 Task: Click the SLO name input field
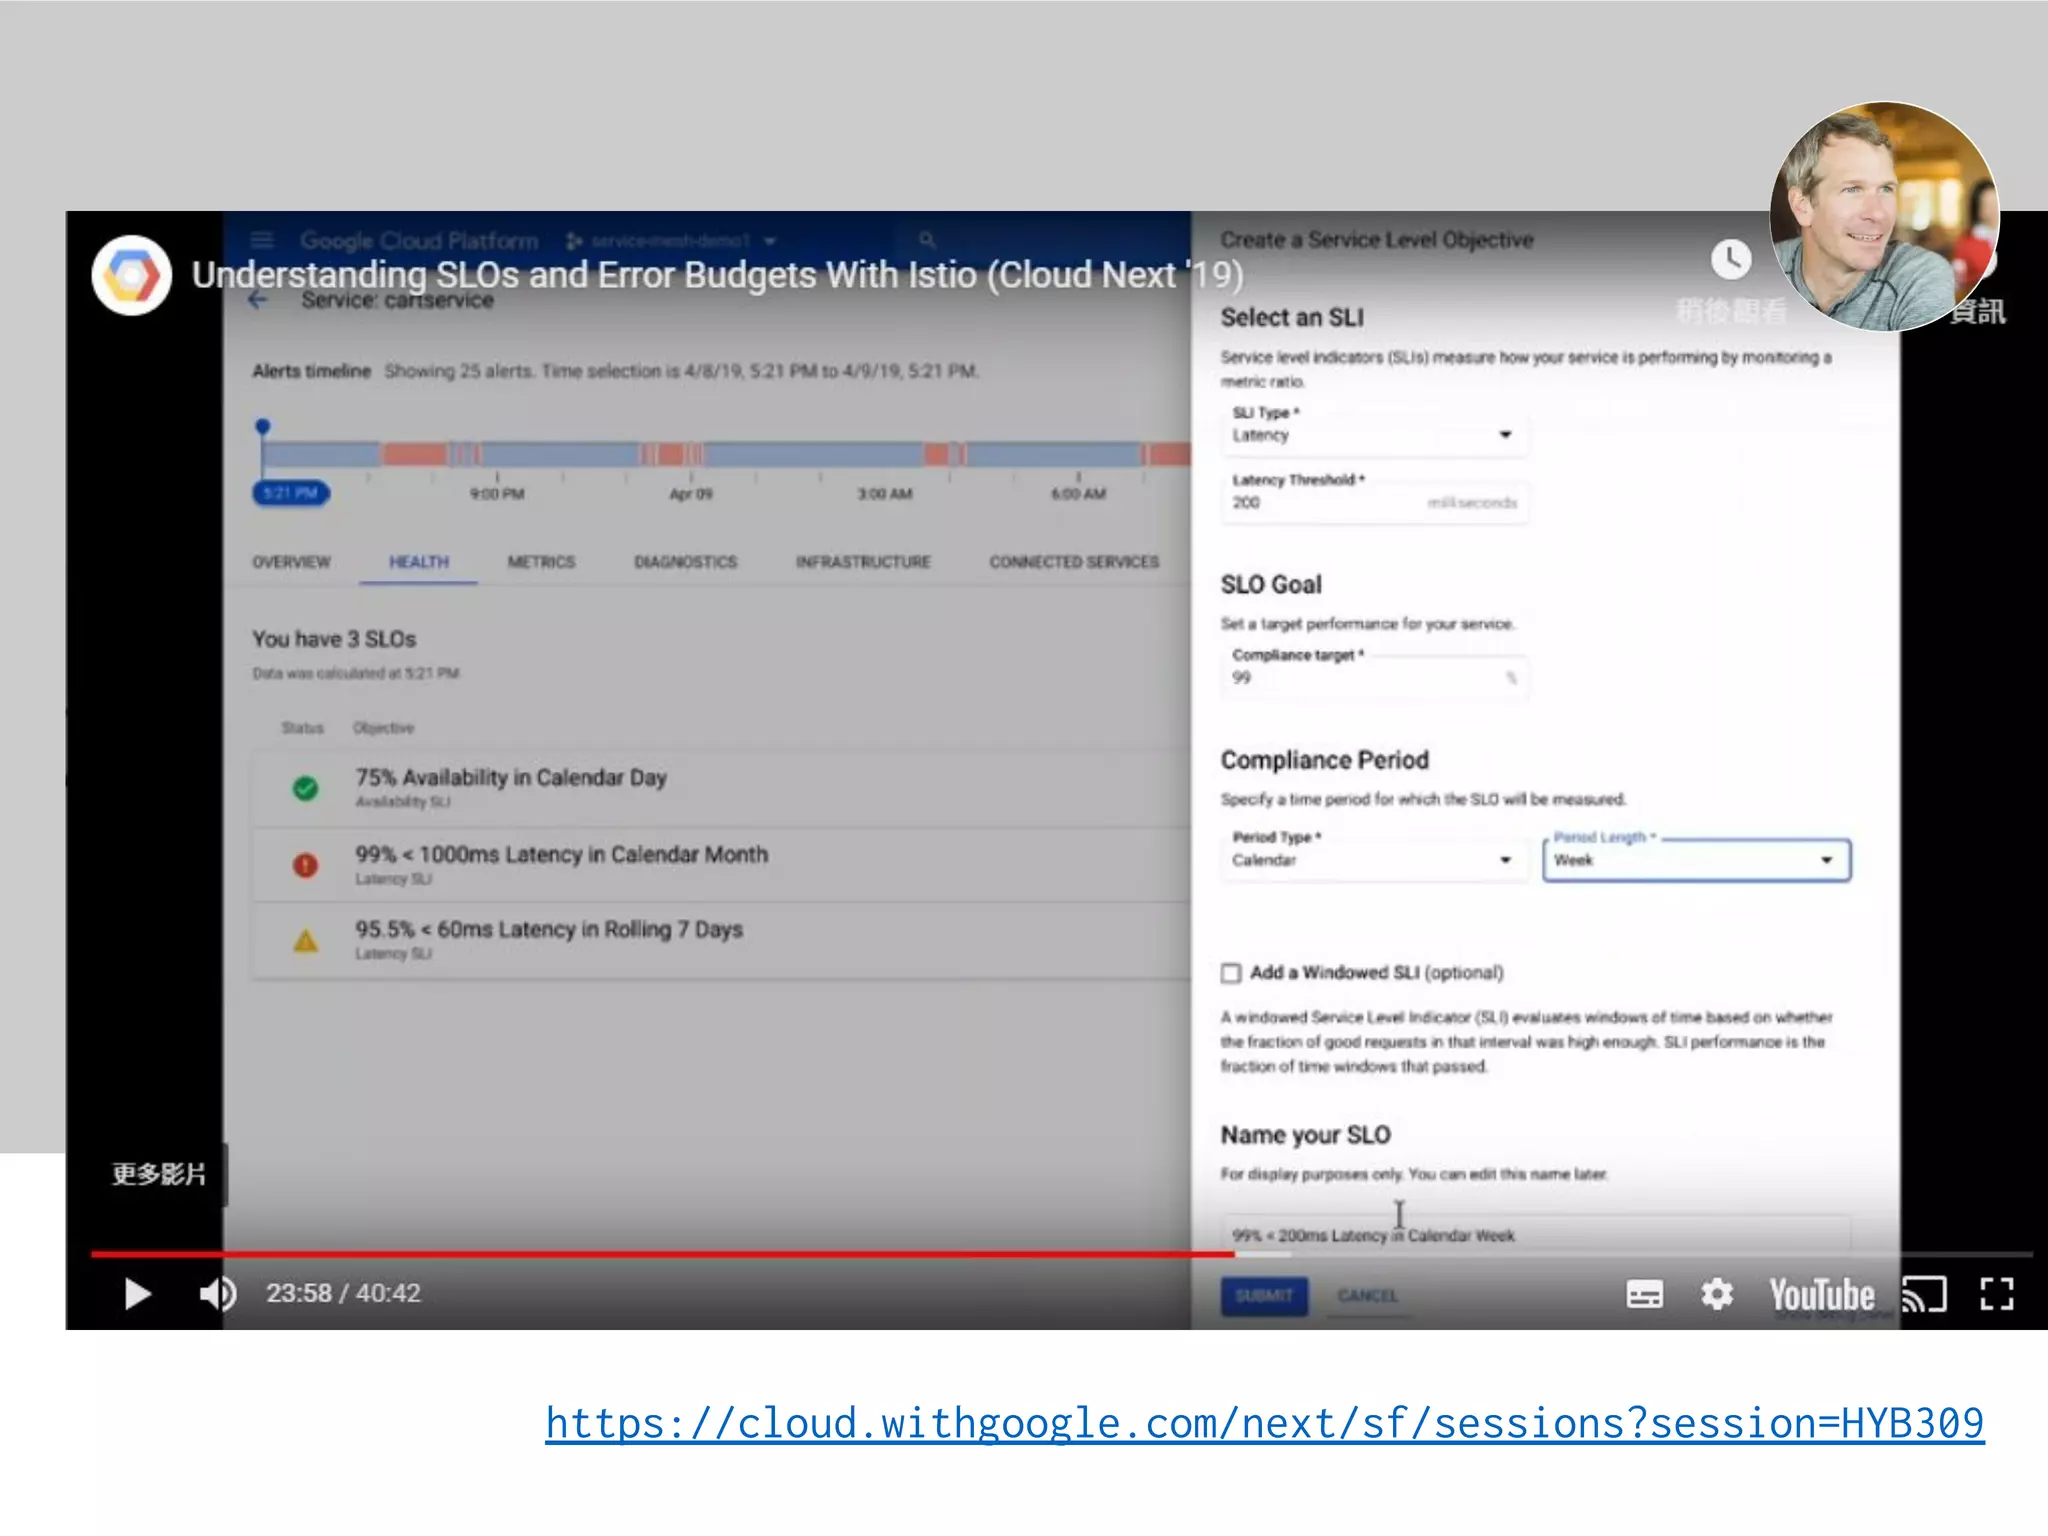(1535, 1235)
